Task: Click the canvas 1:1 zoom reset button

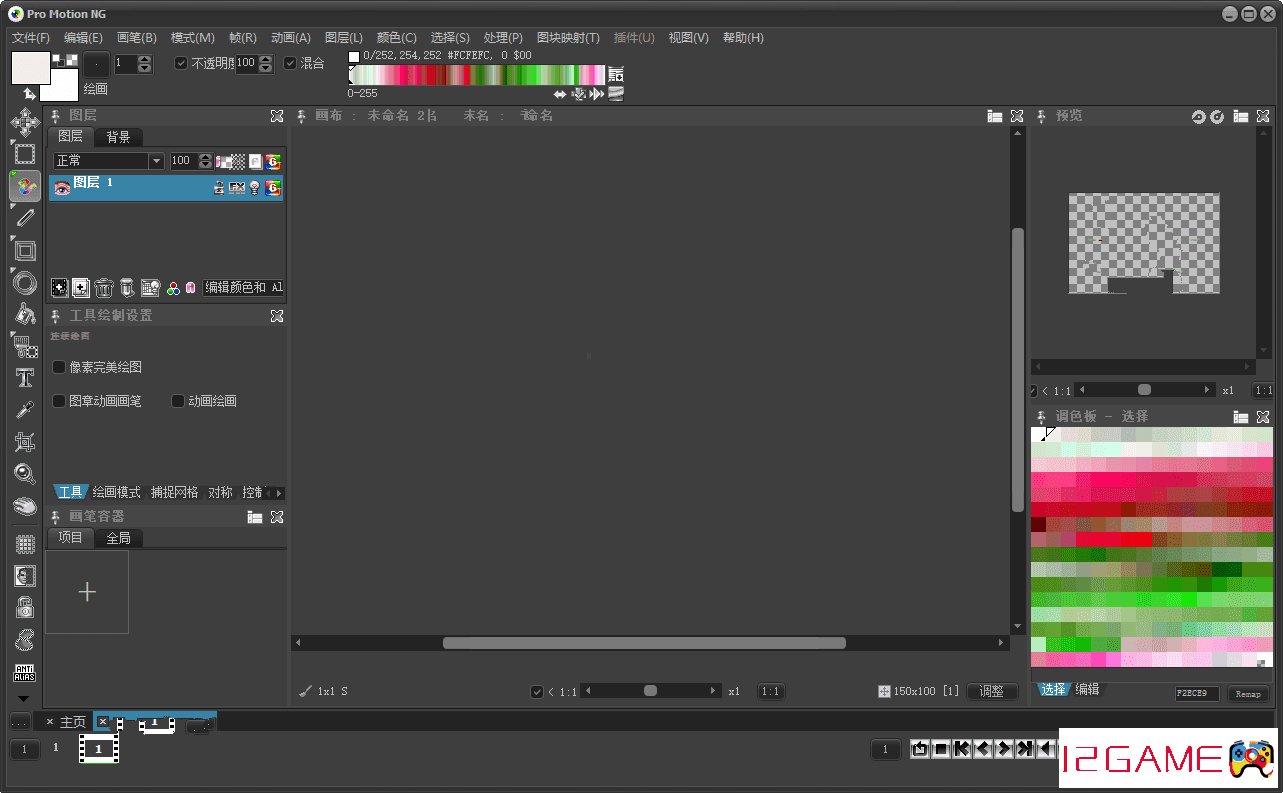Action: click(x=770, y=691)
